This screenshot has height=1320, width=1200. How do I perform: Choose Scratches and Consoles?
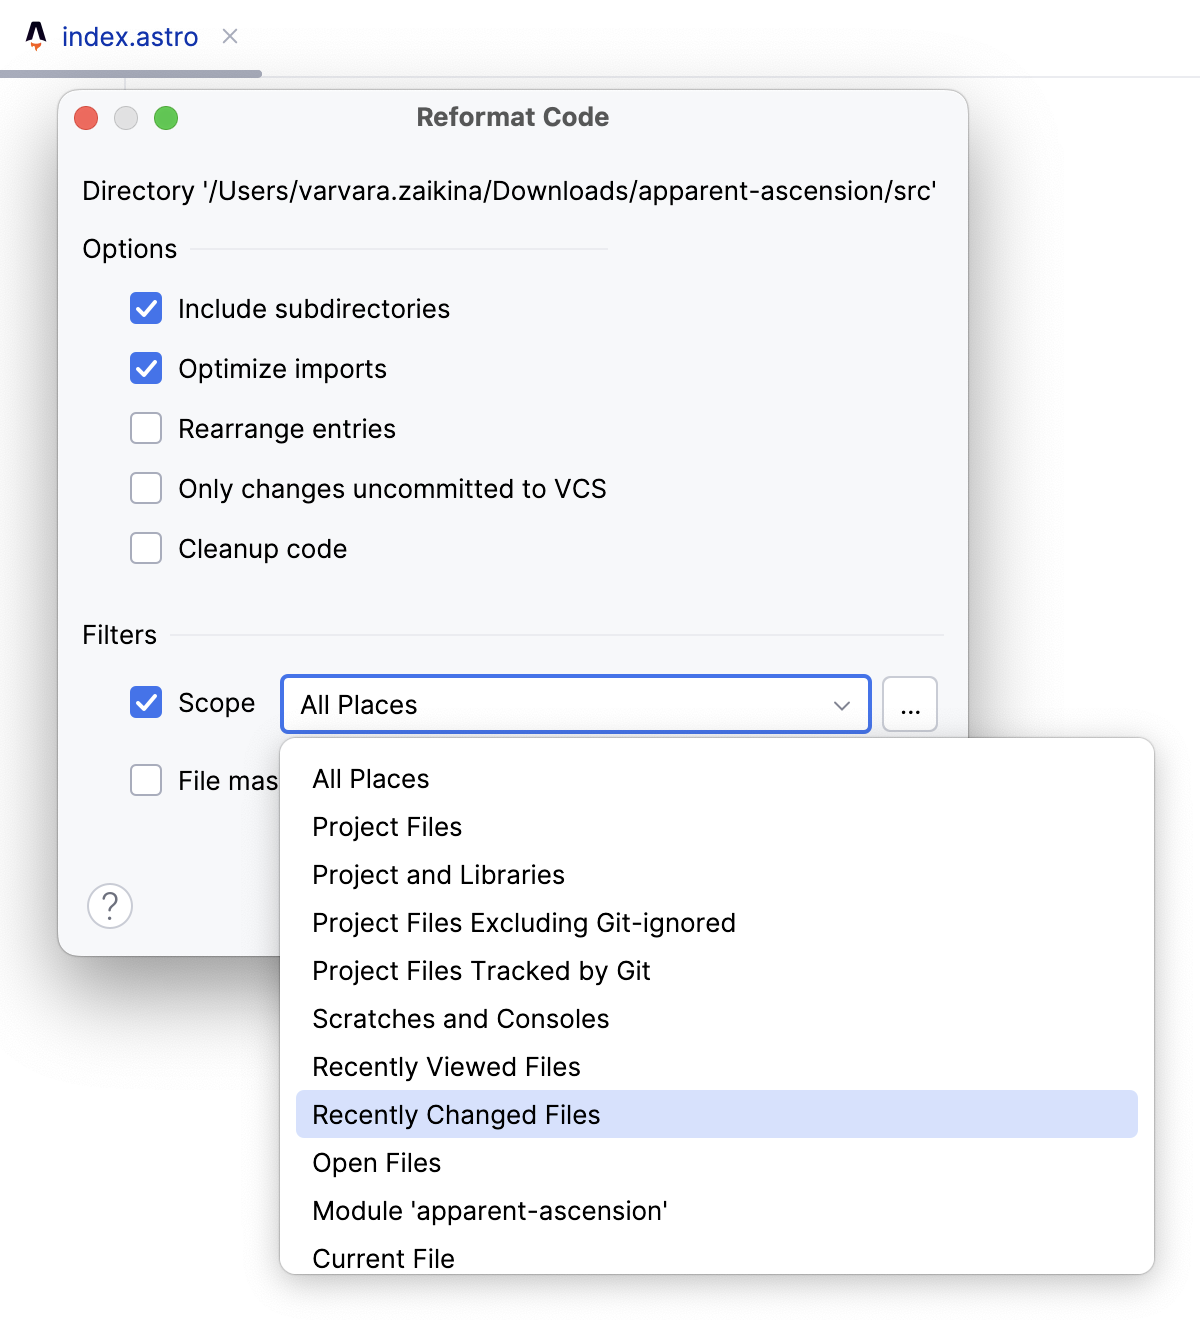pyautogui.click(x=461, y=1018)
